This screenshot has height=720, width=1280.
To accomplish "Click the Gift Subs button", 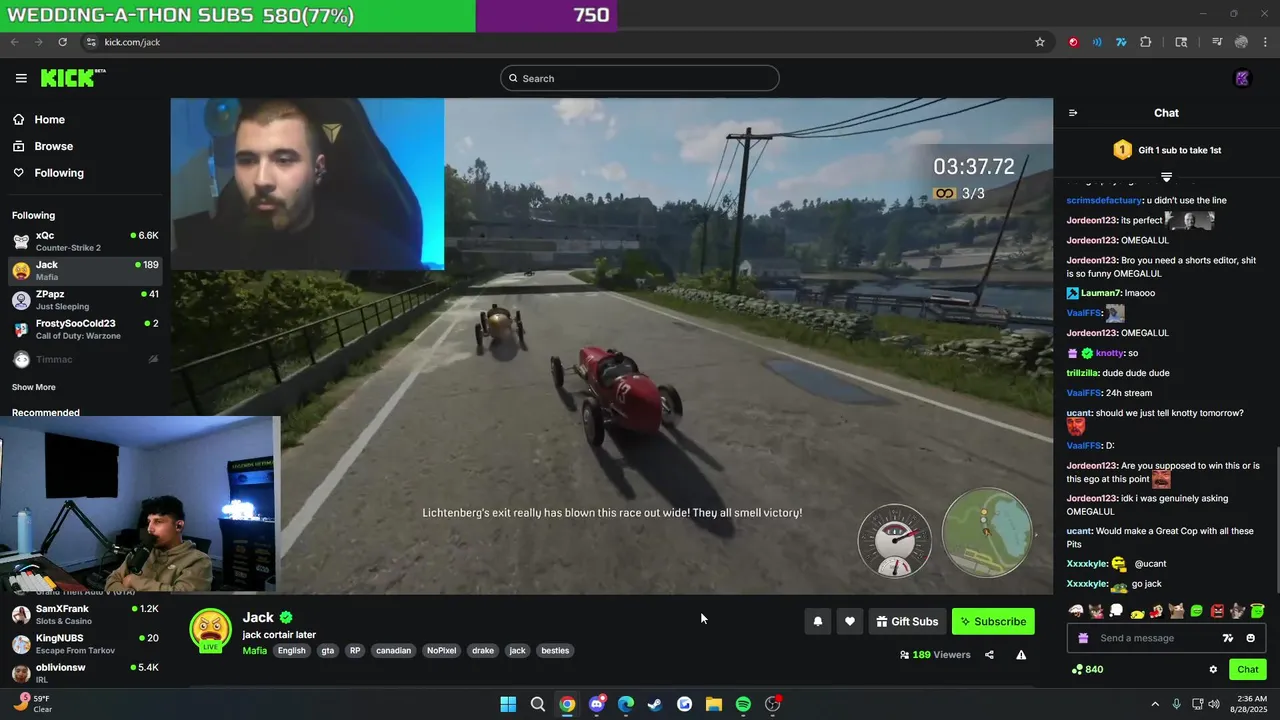I will click(x=907, y=621).
